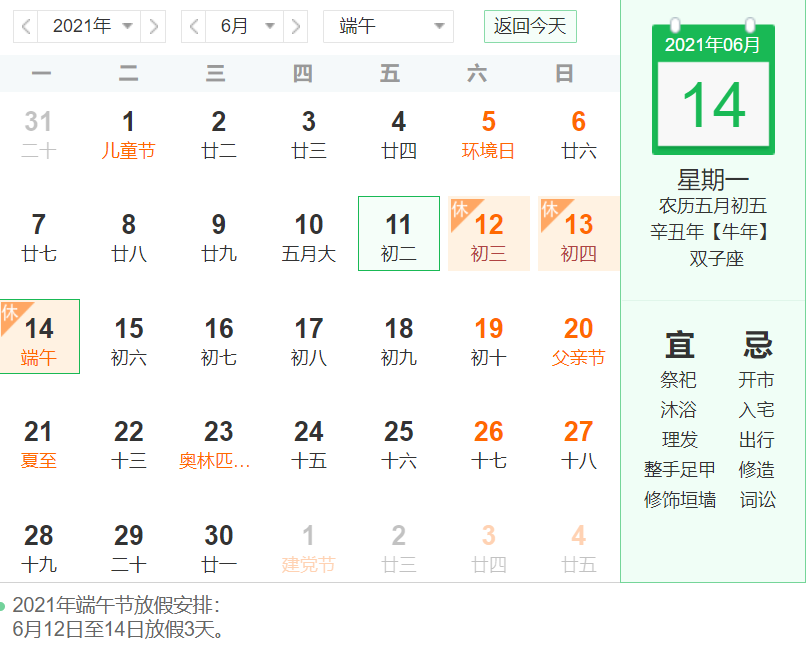Advance to next month arrow
The width and height of the screenshot is (808, 652).
(x=295, y=26)
